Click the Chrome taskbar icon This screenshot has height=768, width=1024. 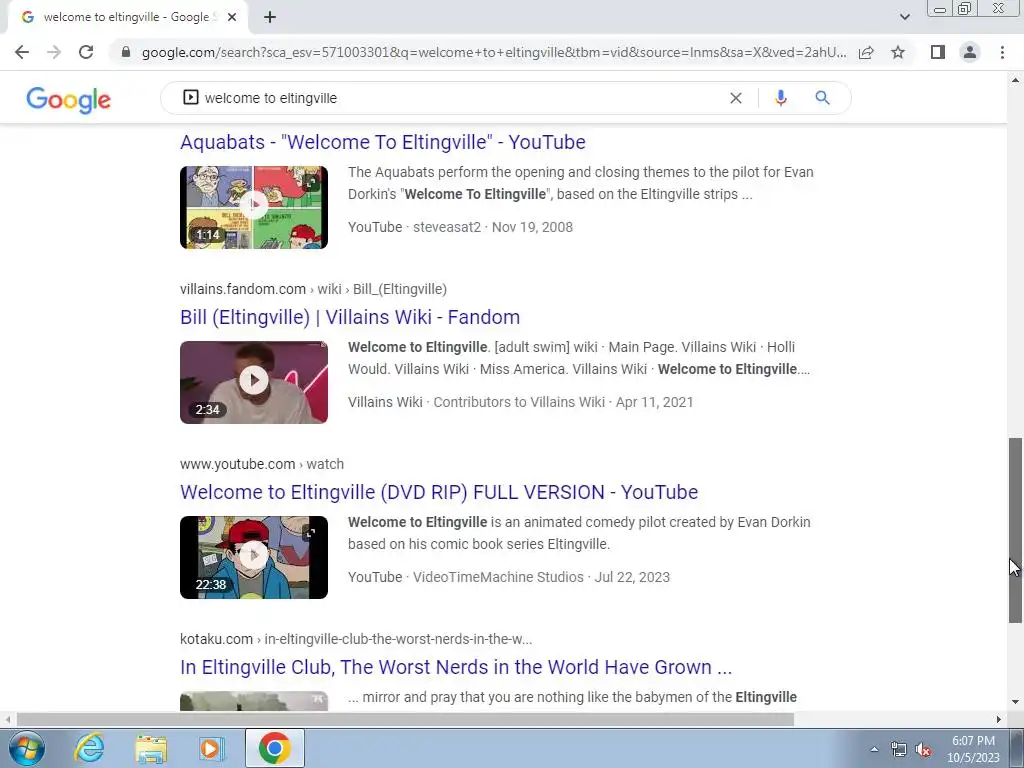point(274,748)
